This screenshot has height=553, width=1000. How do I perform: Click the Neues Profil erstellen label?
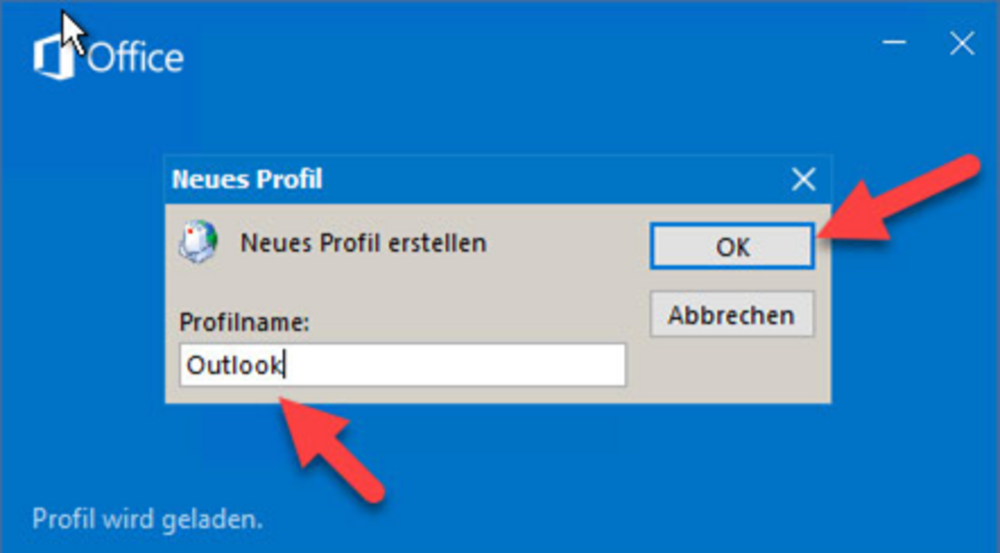click(x=363, y=243)
